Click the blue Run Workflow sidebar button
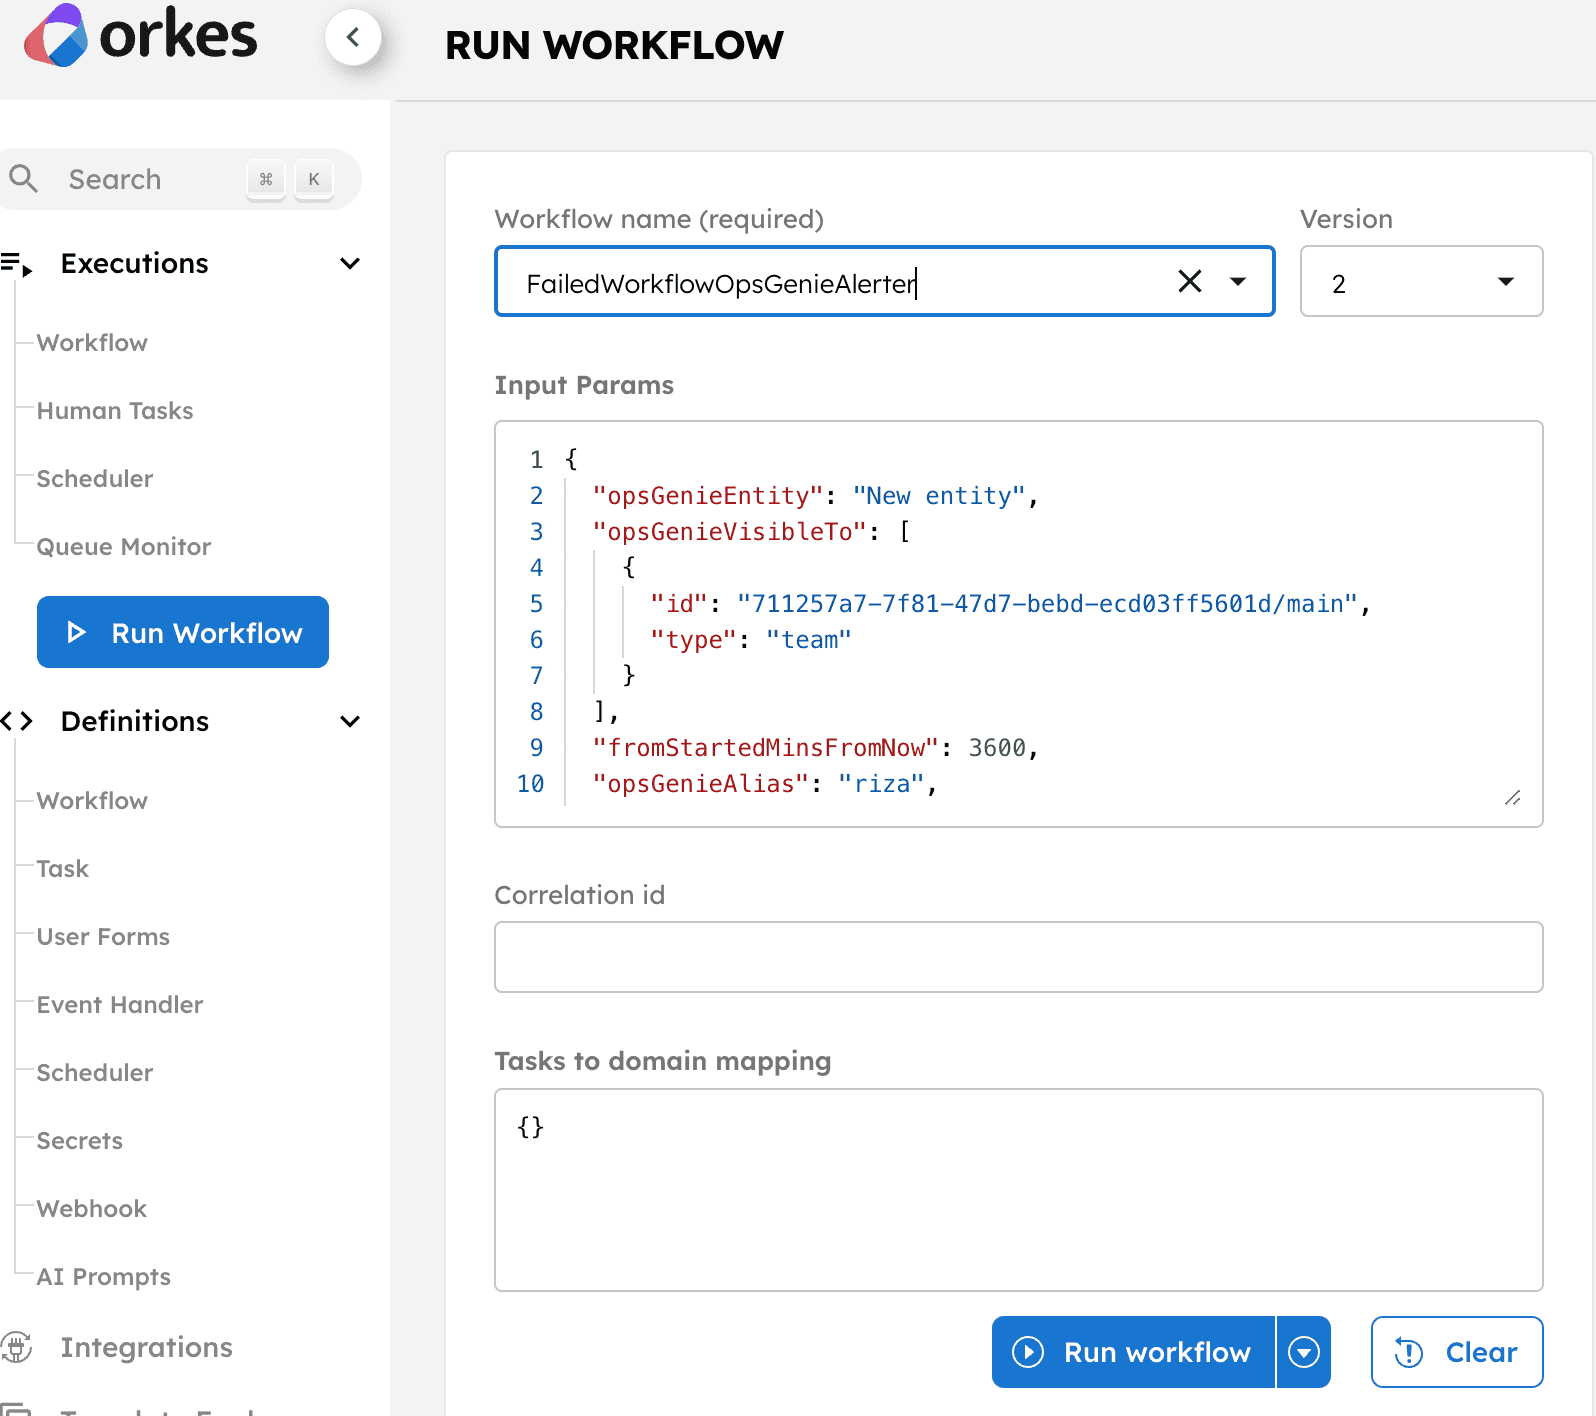 [183, 632]
